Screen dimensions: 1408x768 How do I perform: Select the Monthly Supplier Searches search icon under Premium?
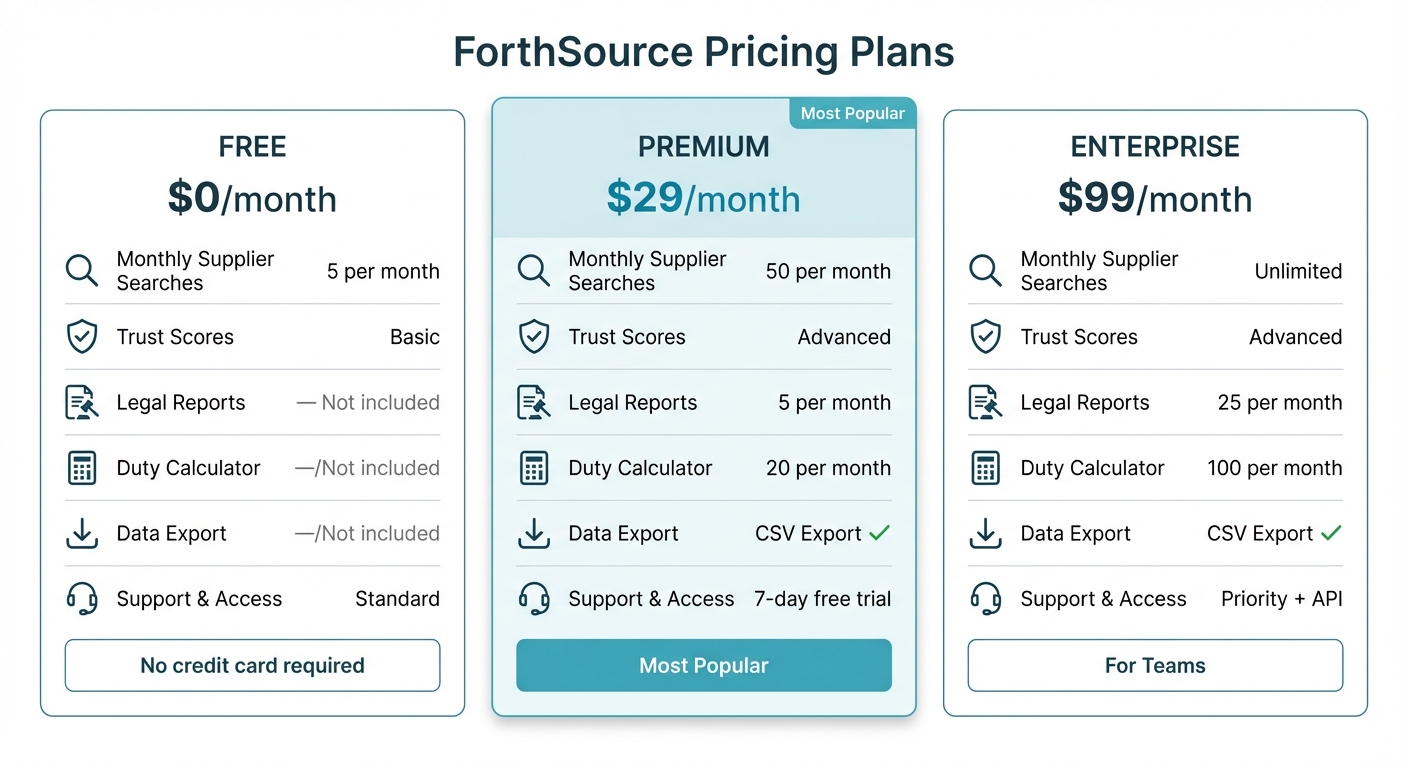533,270
